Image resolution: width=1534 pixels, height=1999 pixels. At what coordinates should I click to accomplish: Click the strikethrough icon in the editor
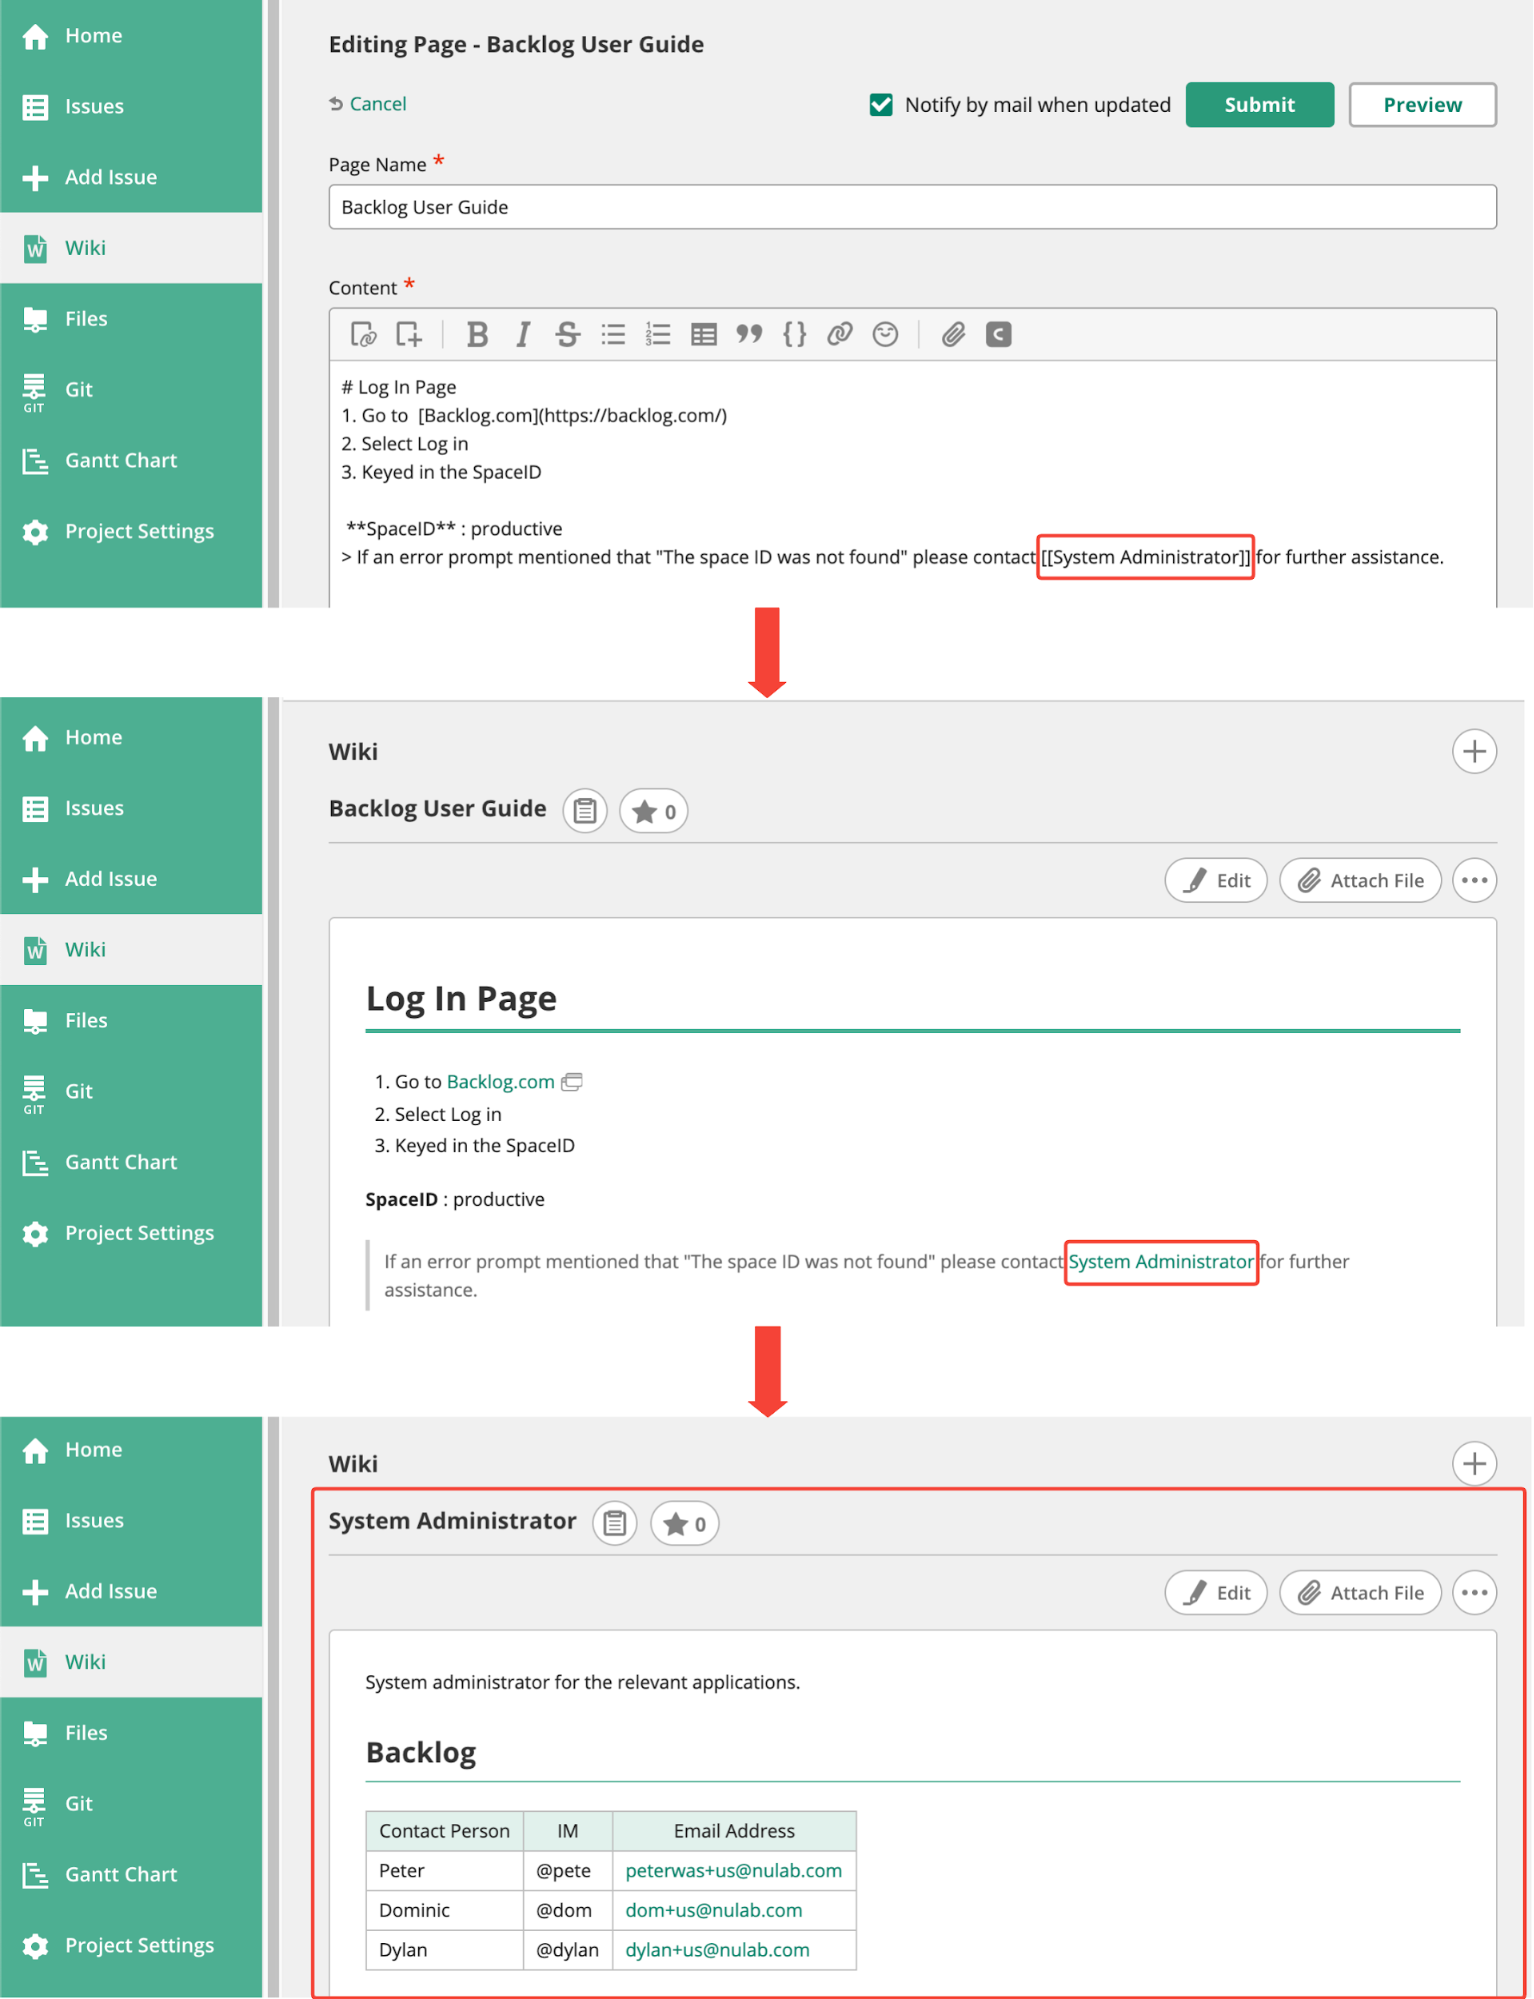coord(567,334)
